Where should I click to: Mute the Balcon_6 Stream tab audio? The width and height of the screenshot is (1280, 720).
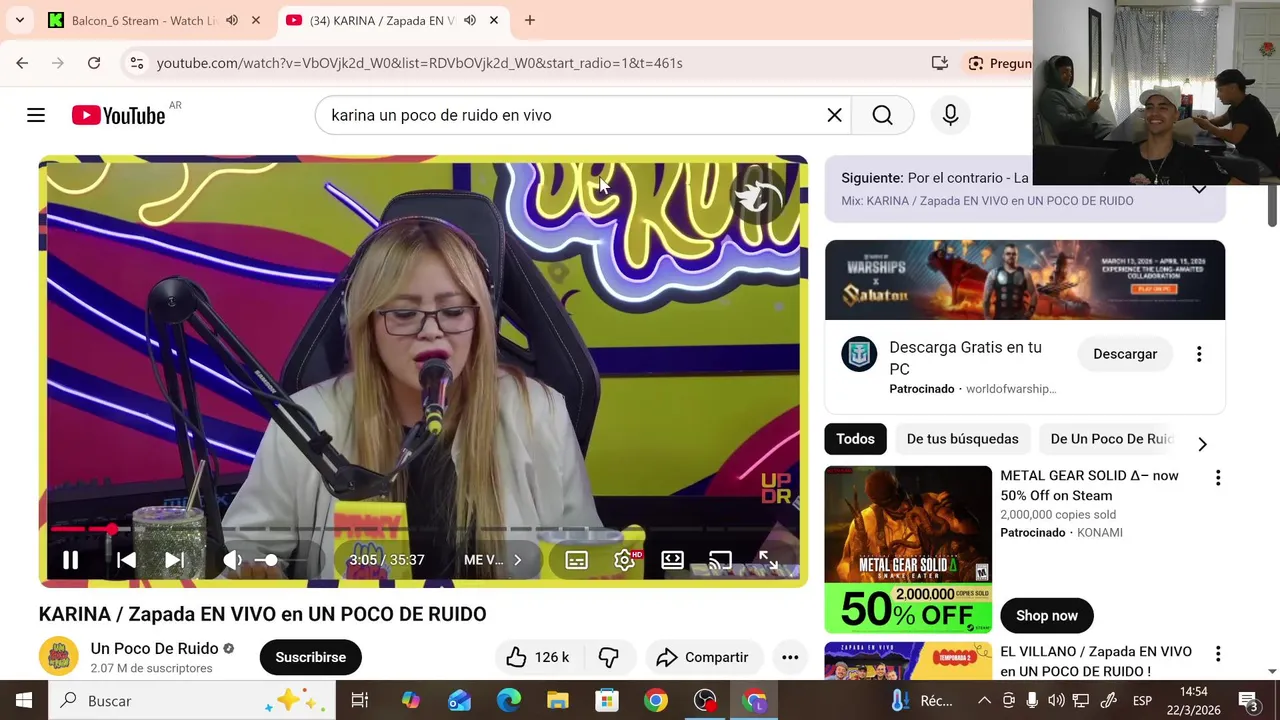click(x=232, y=20)
